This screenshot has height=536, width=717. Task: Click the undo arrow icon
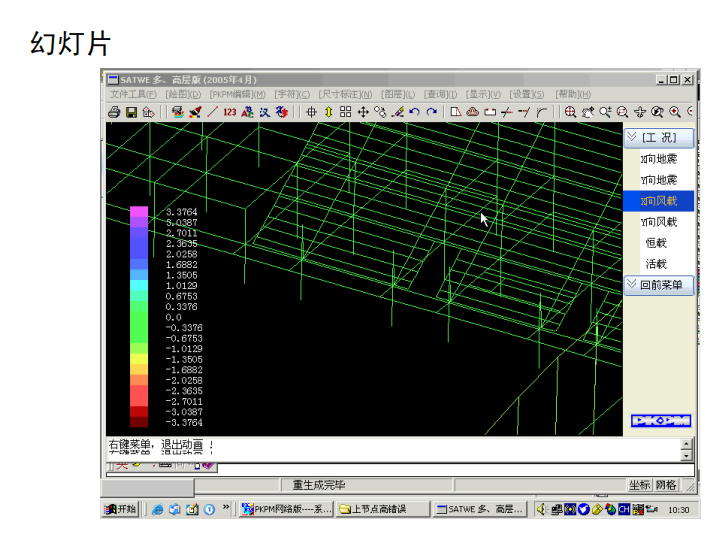(414, 112)
